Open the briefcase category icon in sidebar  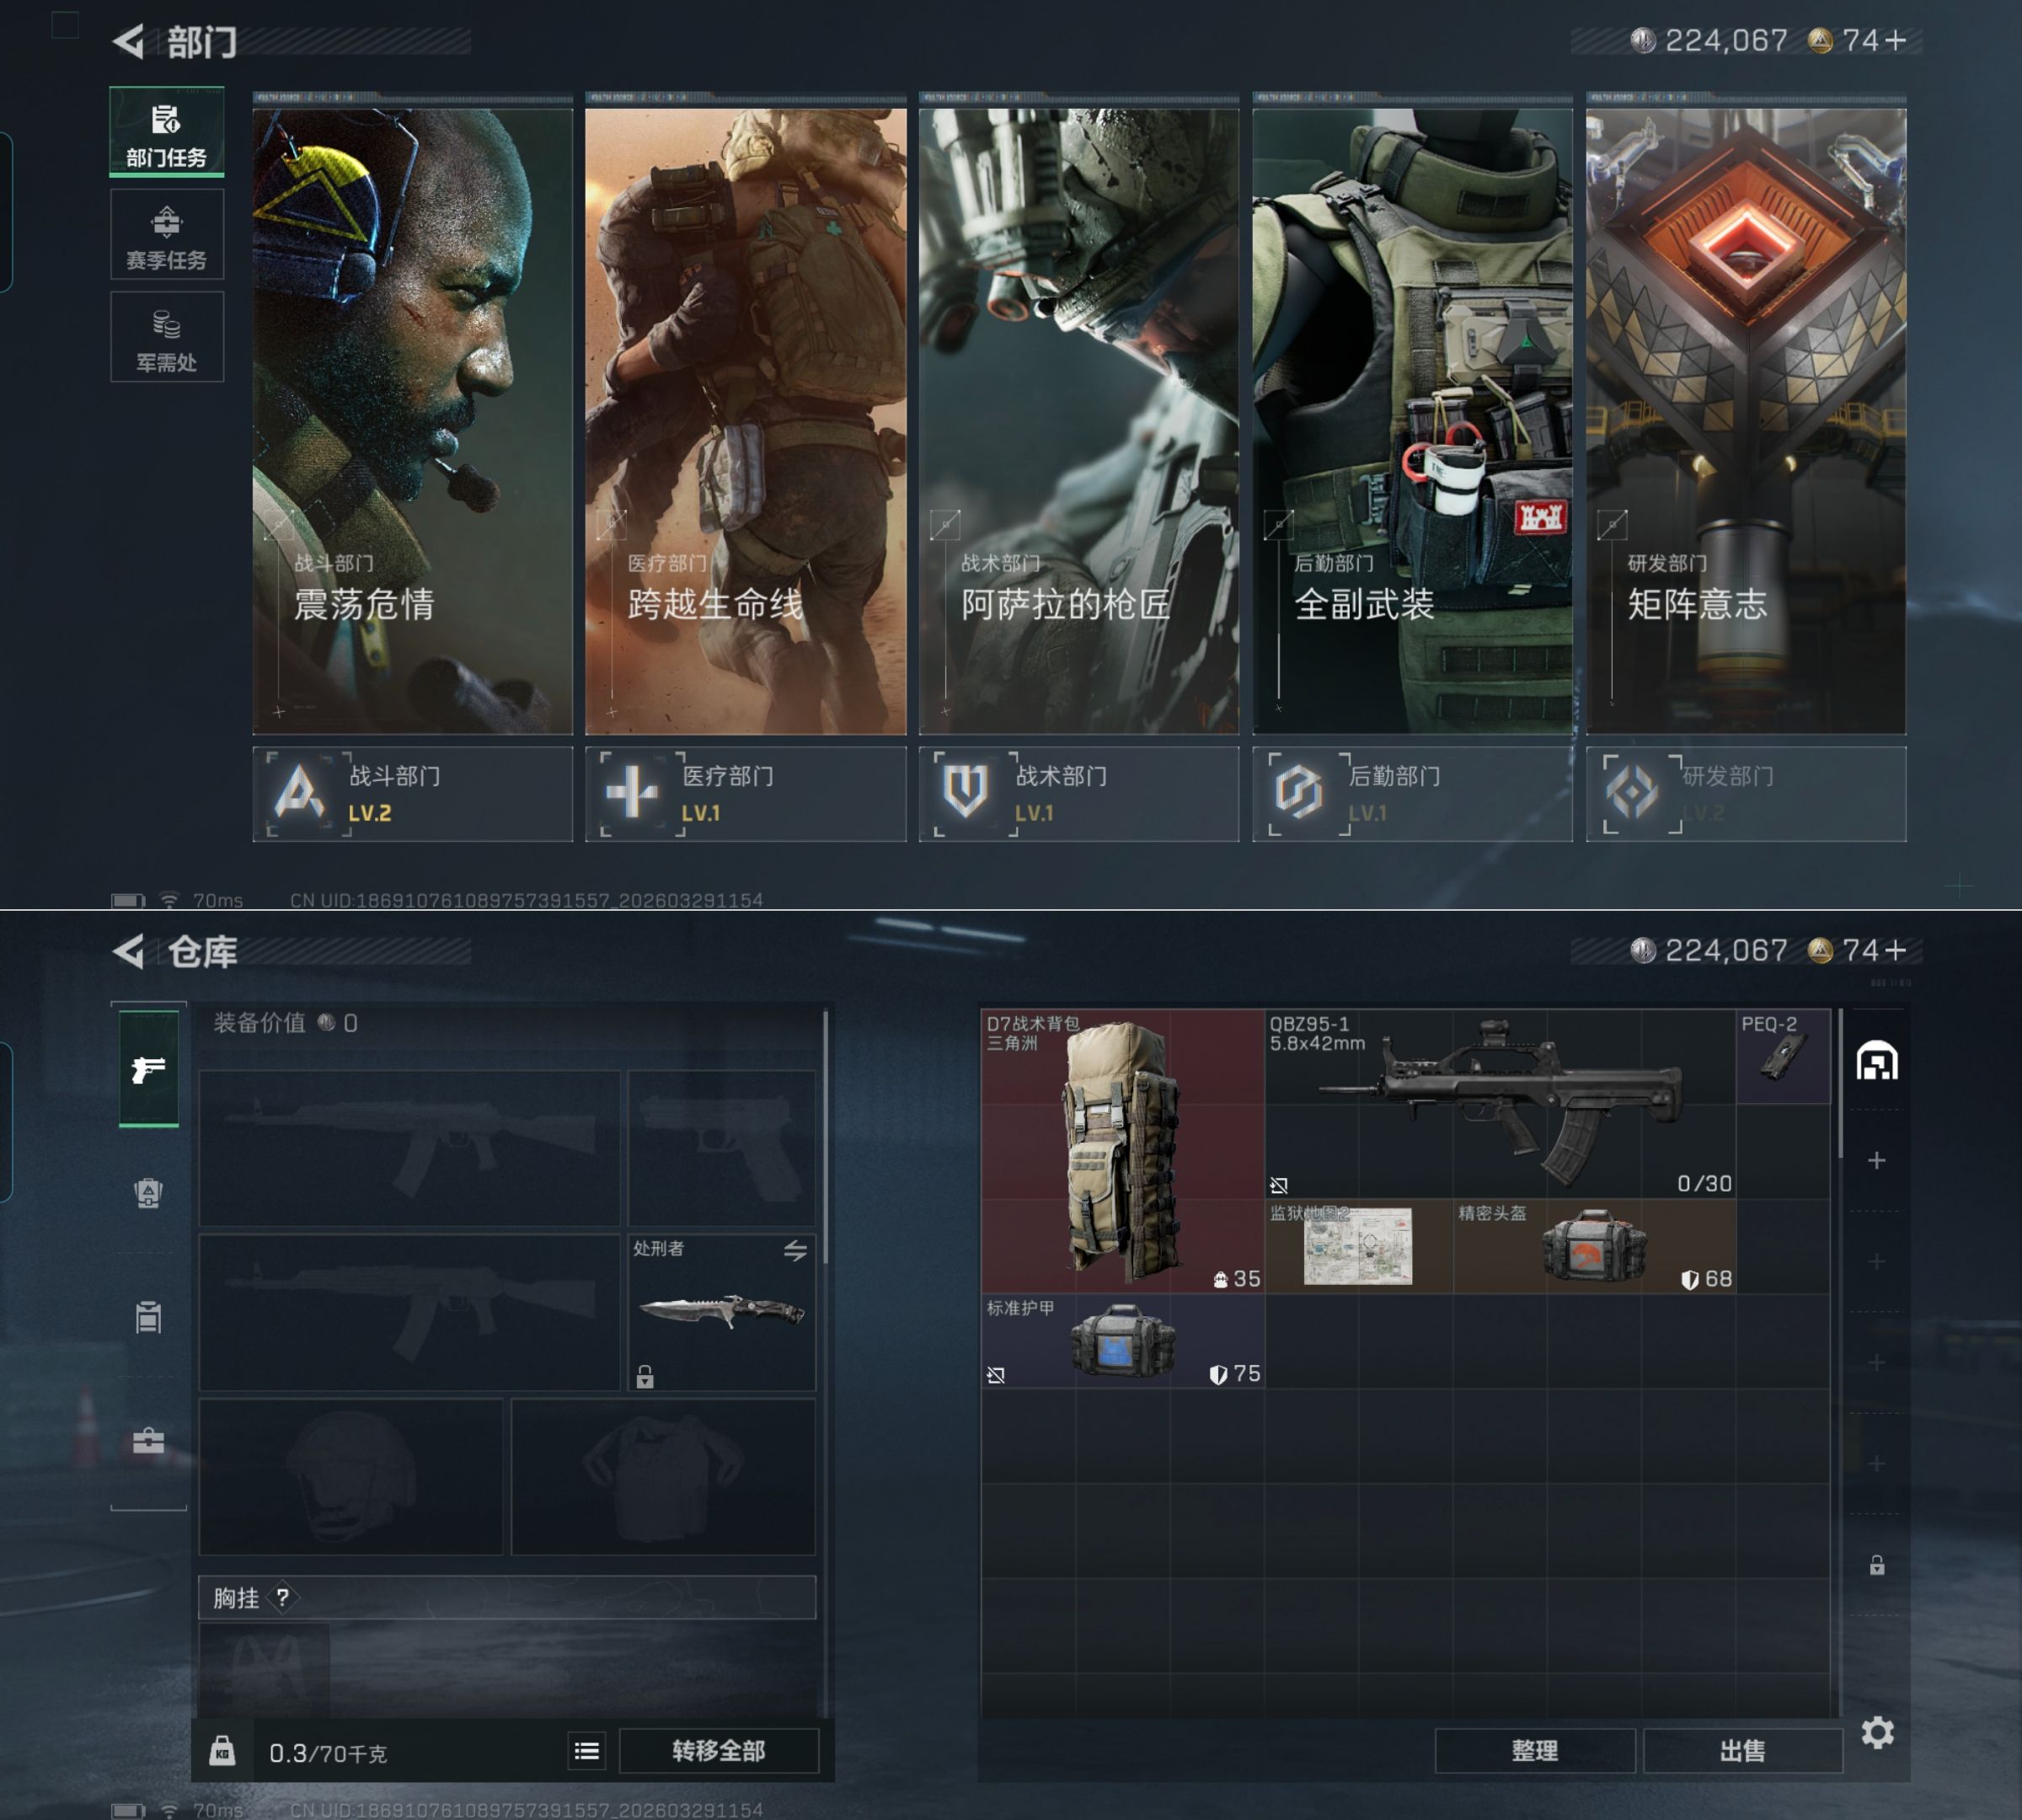(x=148, y=1440)
